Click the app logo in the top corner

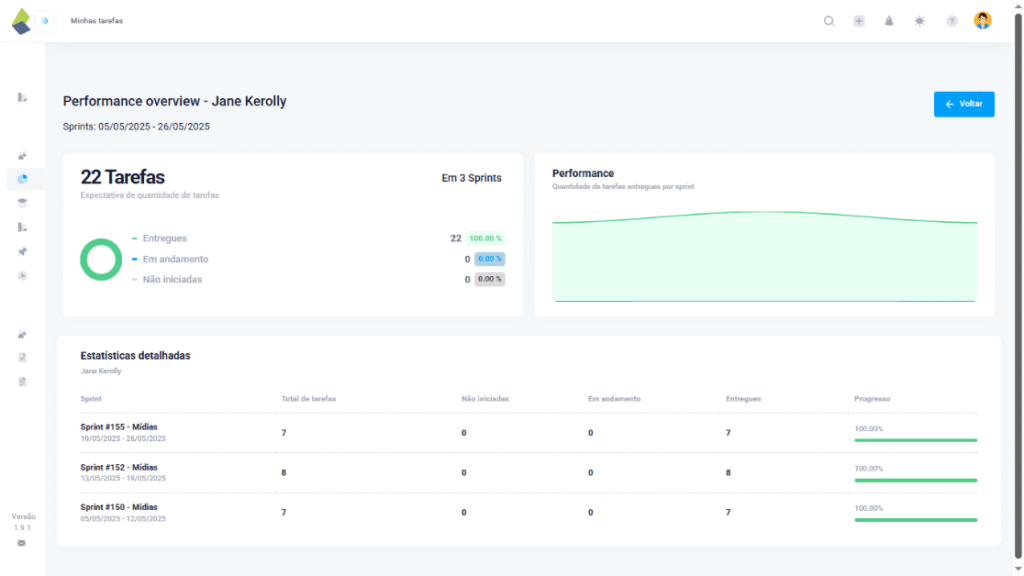21,21
